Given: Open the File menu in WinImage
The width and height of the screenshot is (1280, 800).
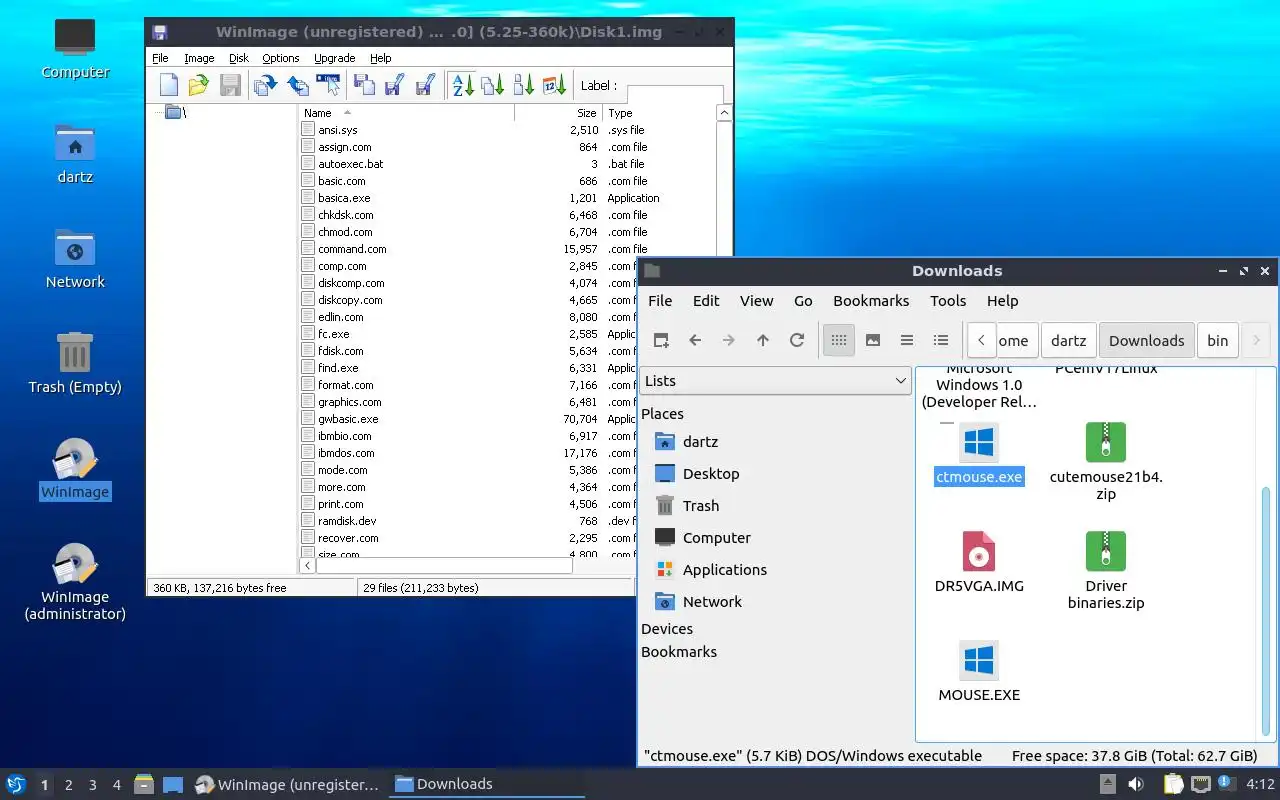Looking at the screenshot, I should click(160, 58).
